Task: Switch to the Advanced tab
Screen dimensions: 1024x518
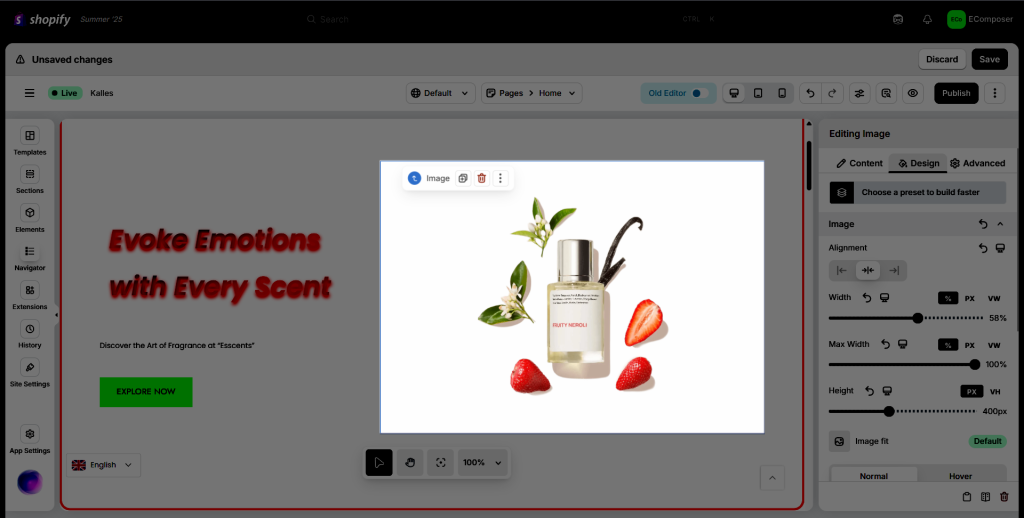Action: (x=977, y=163)
